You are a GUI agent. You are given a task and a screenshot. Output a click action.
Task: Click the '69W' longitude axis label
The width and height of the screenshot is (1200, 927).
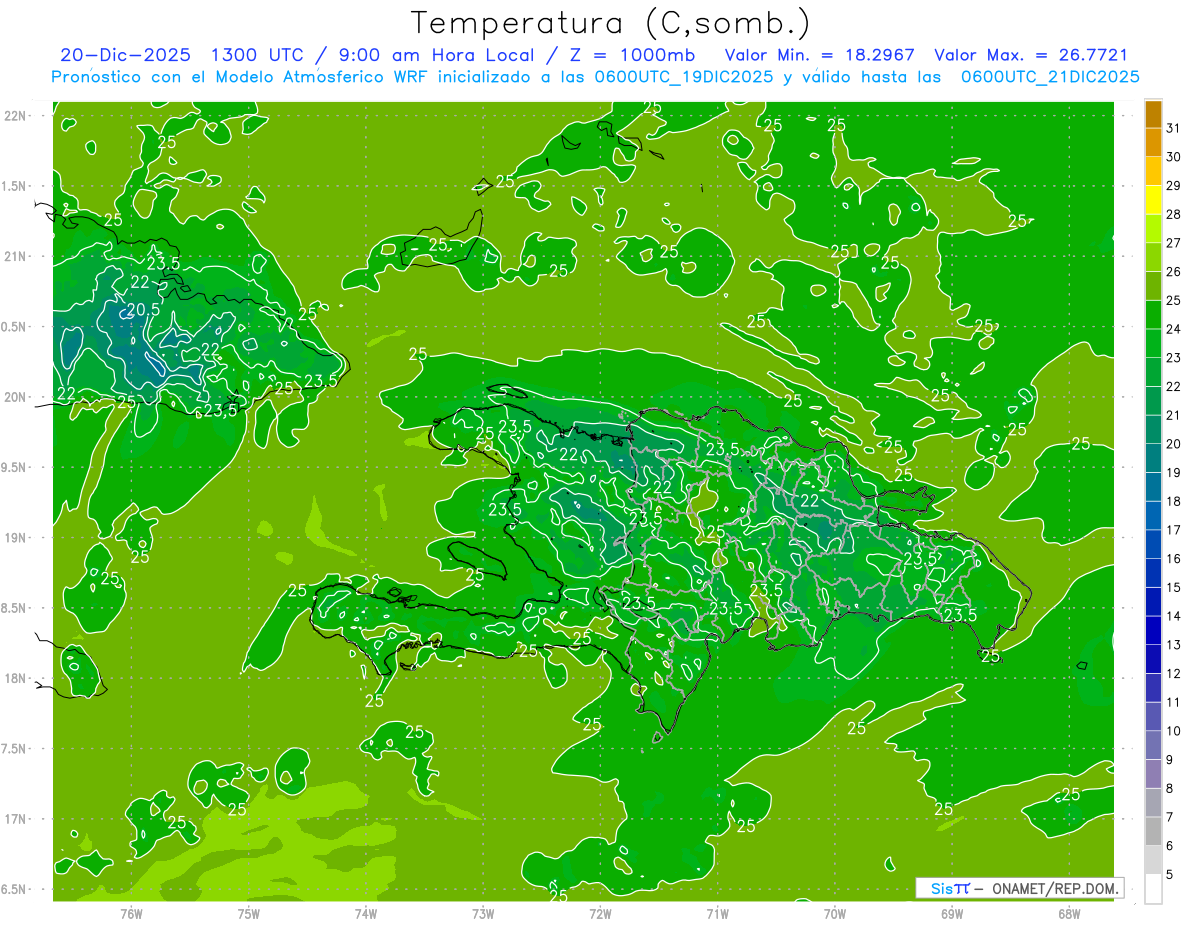pos(952,913)
